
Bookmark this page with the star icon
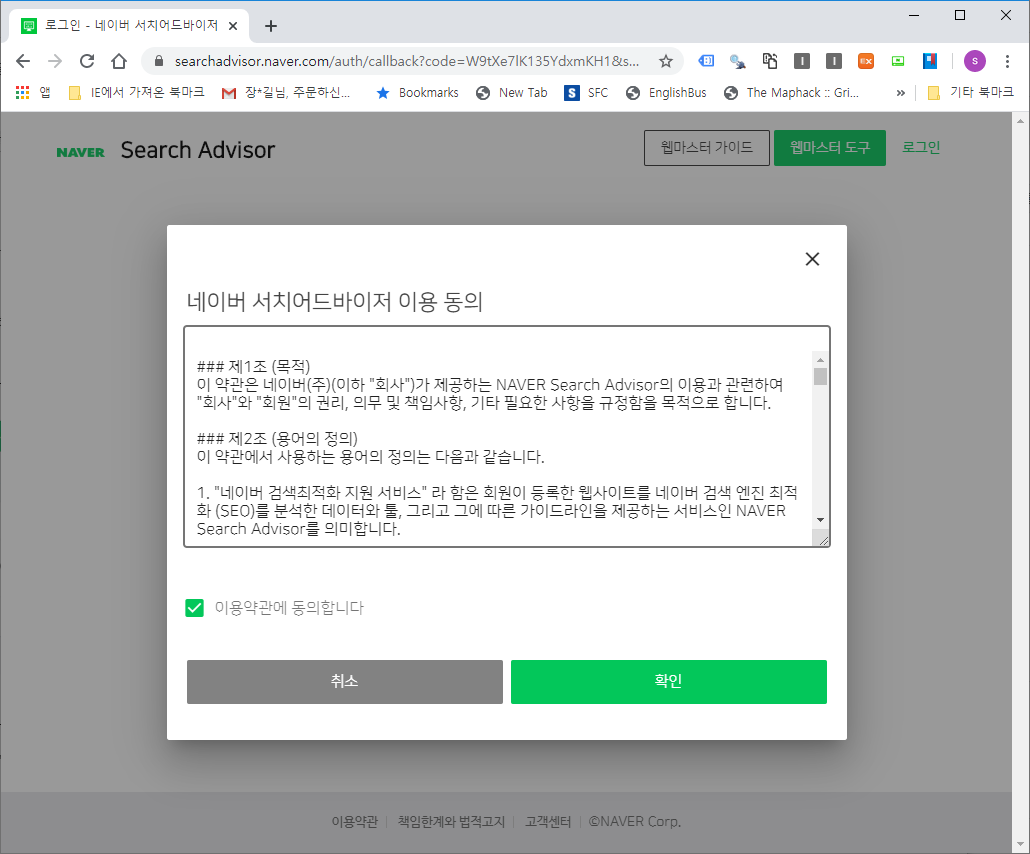(x=665, y=61)
